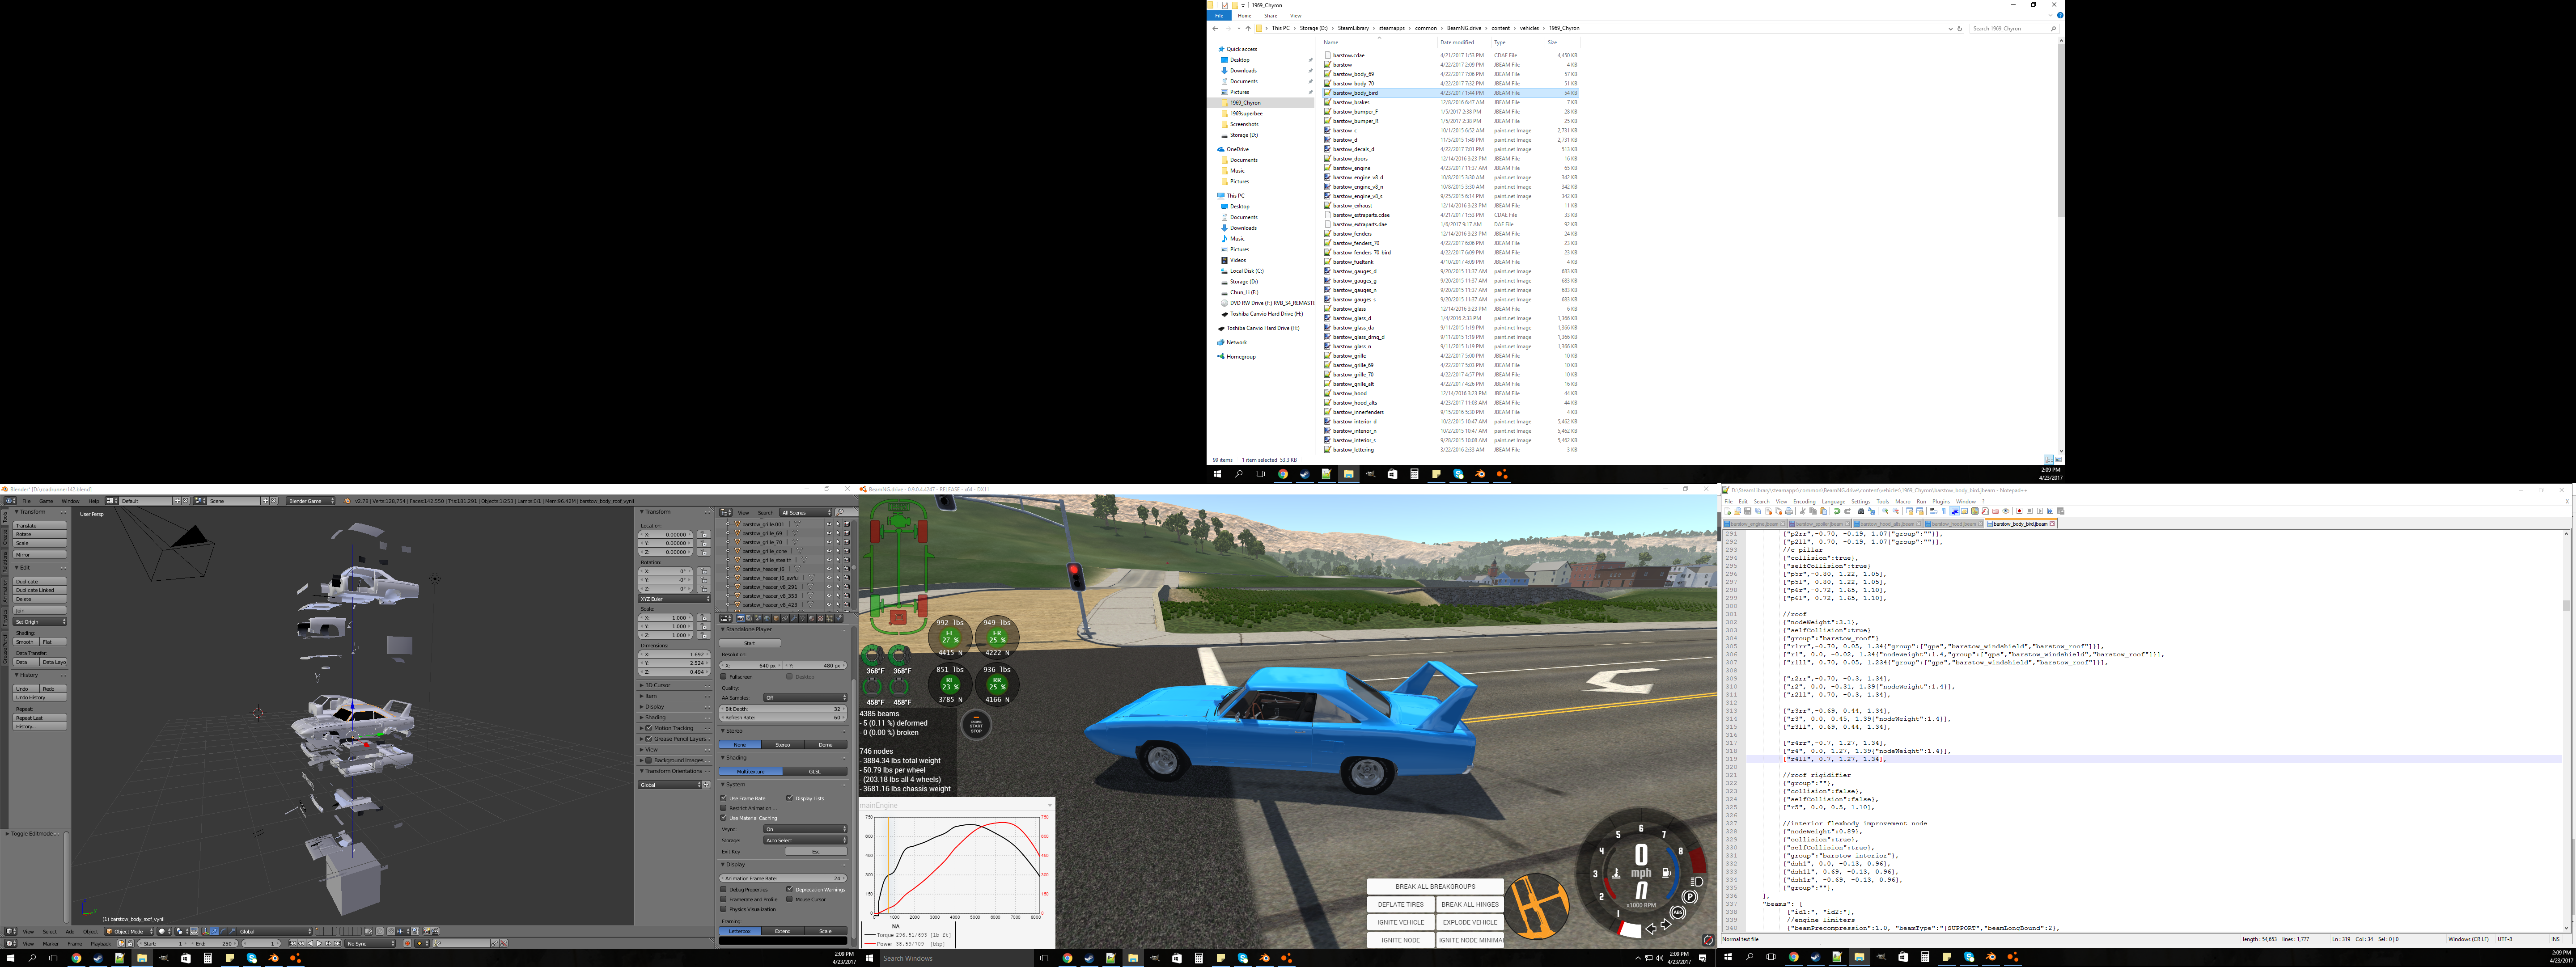This screenshot has width=2576, height=967.
Task: Enable Mouse Cursor checkbox
Action: (790, 899)
